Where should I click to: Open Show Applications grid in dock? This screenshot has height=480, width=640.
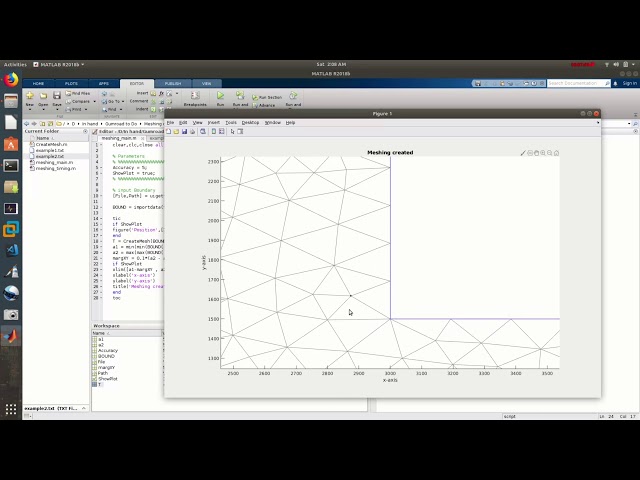tap(11, 409)
